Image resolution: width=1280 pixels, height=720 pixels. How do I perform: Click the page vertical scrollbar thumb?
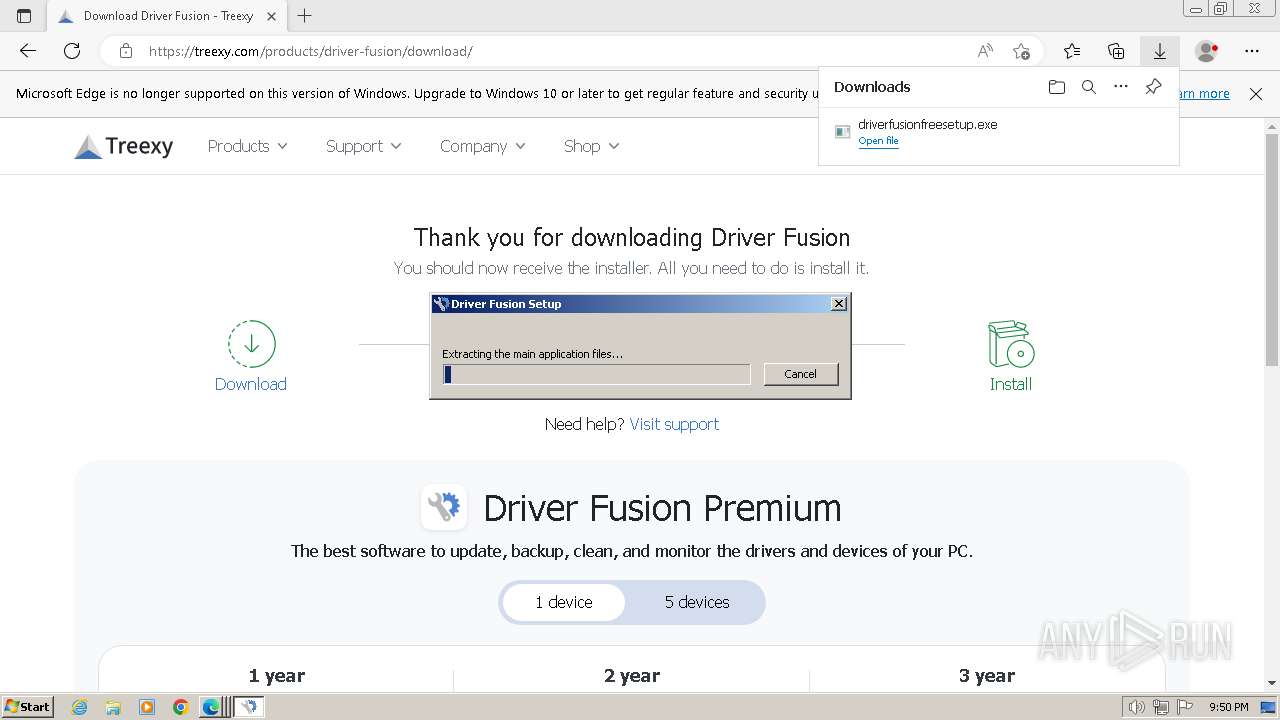1271,250
